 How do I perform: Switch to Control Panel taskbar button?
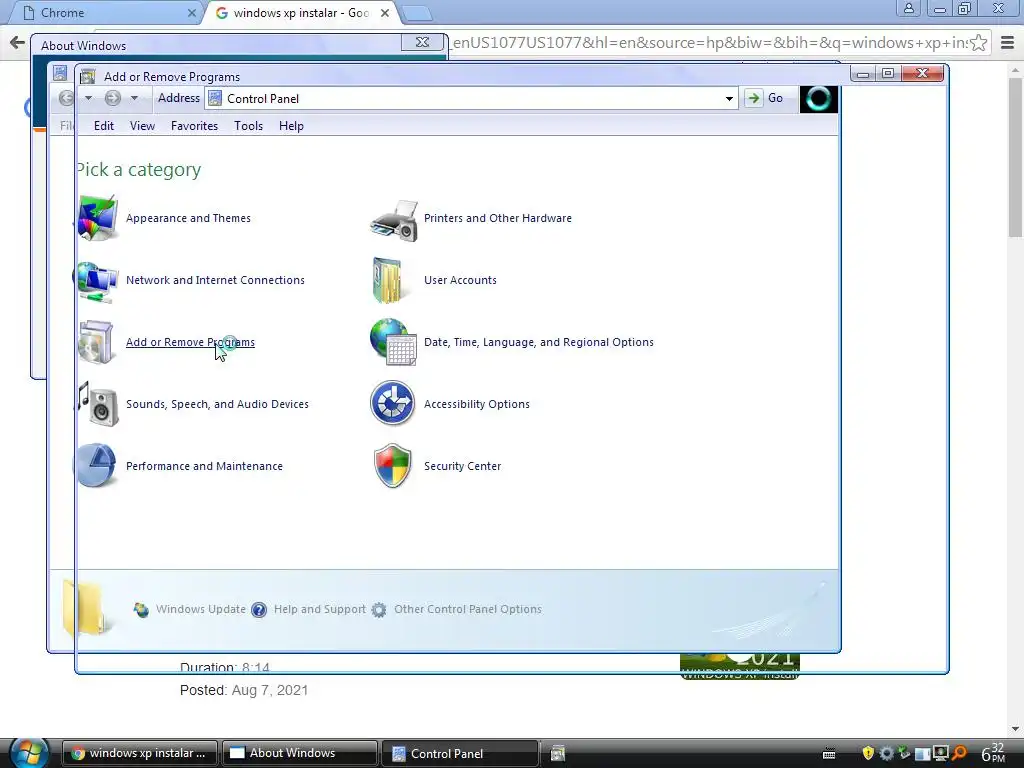(x=459, y=753)
